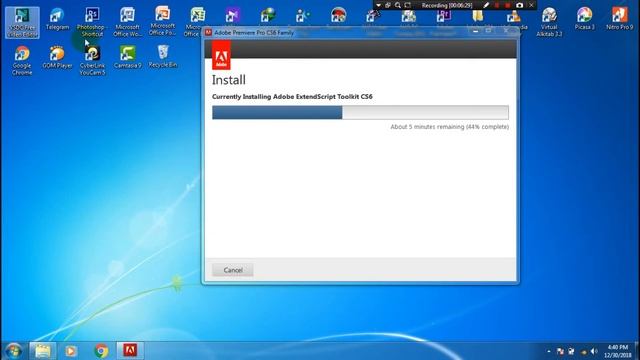Select CyberLink YouCam 5 desktop icon
This screenshot has width=640, height=360.
(93, 60)
